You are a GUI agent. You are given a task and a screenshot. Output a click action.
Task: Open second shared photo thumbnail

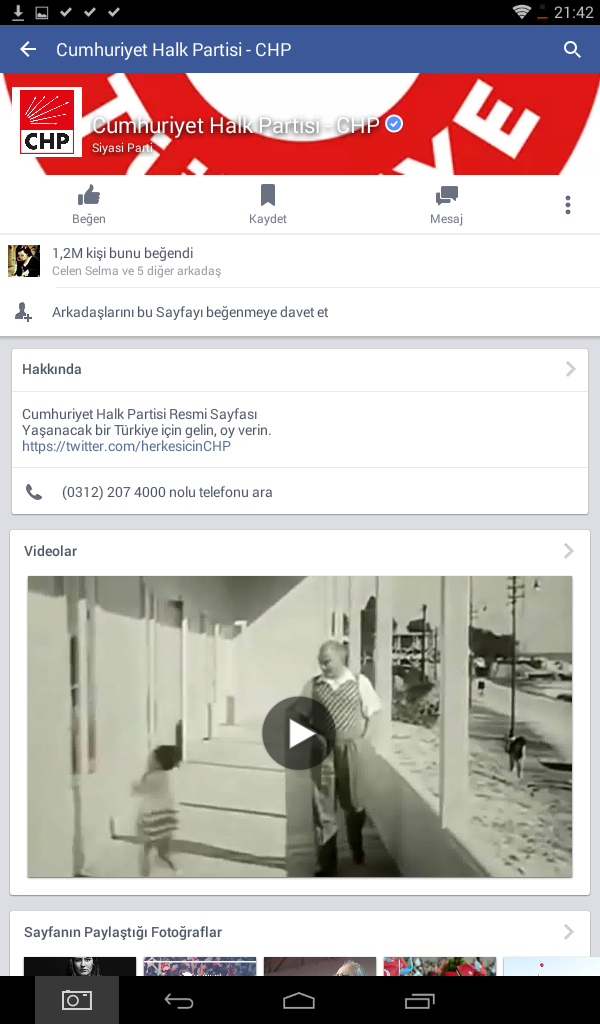tap(200, 967)
